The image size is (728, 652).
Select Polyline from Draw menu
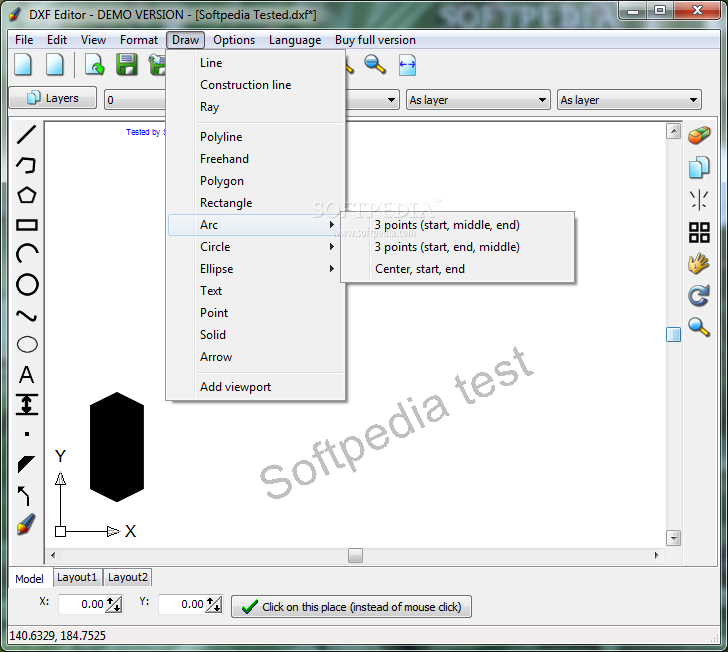click(x=256, y=137)
